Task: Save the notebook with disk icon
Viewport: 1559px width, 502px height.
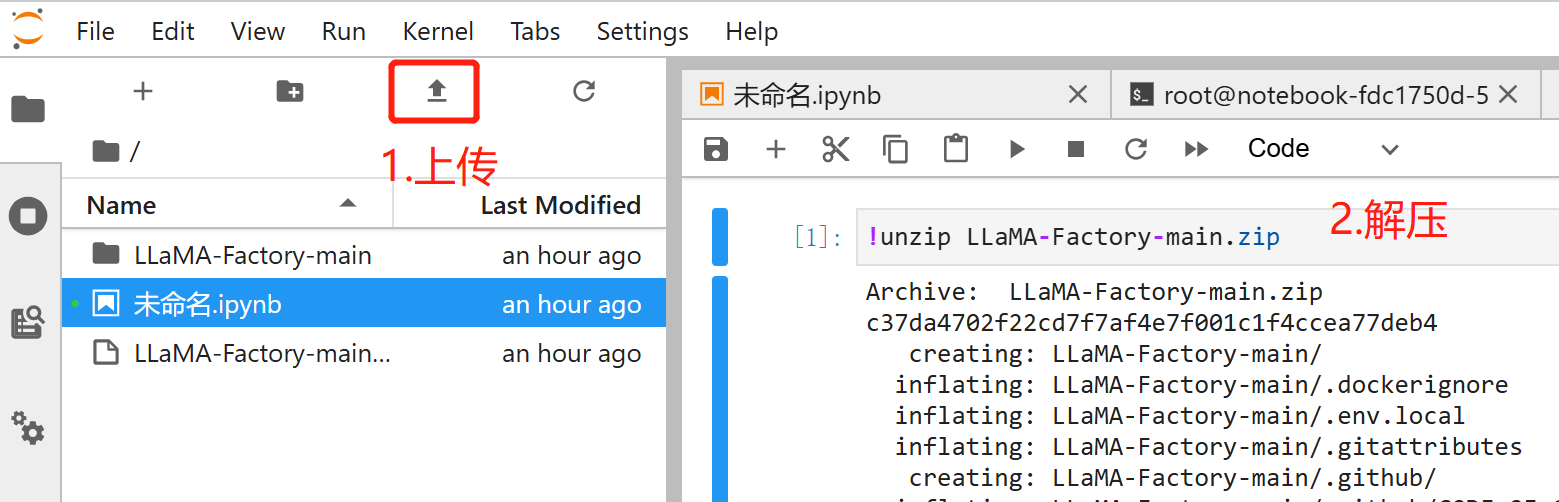Action: coord(716,149)
